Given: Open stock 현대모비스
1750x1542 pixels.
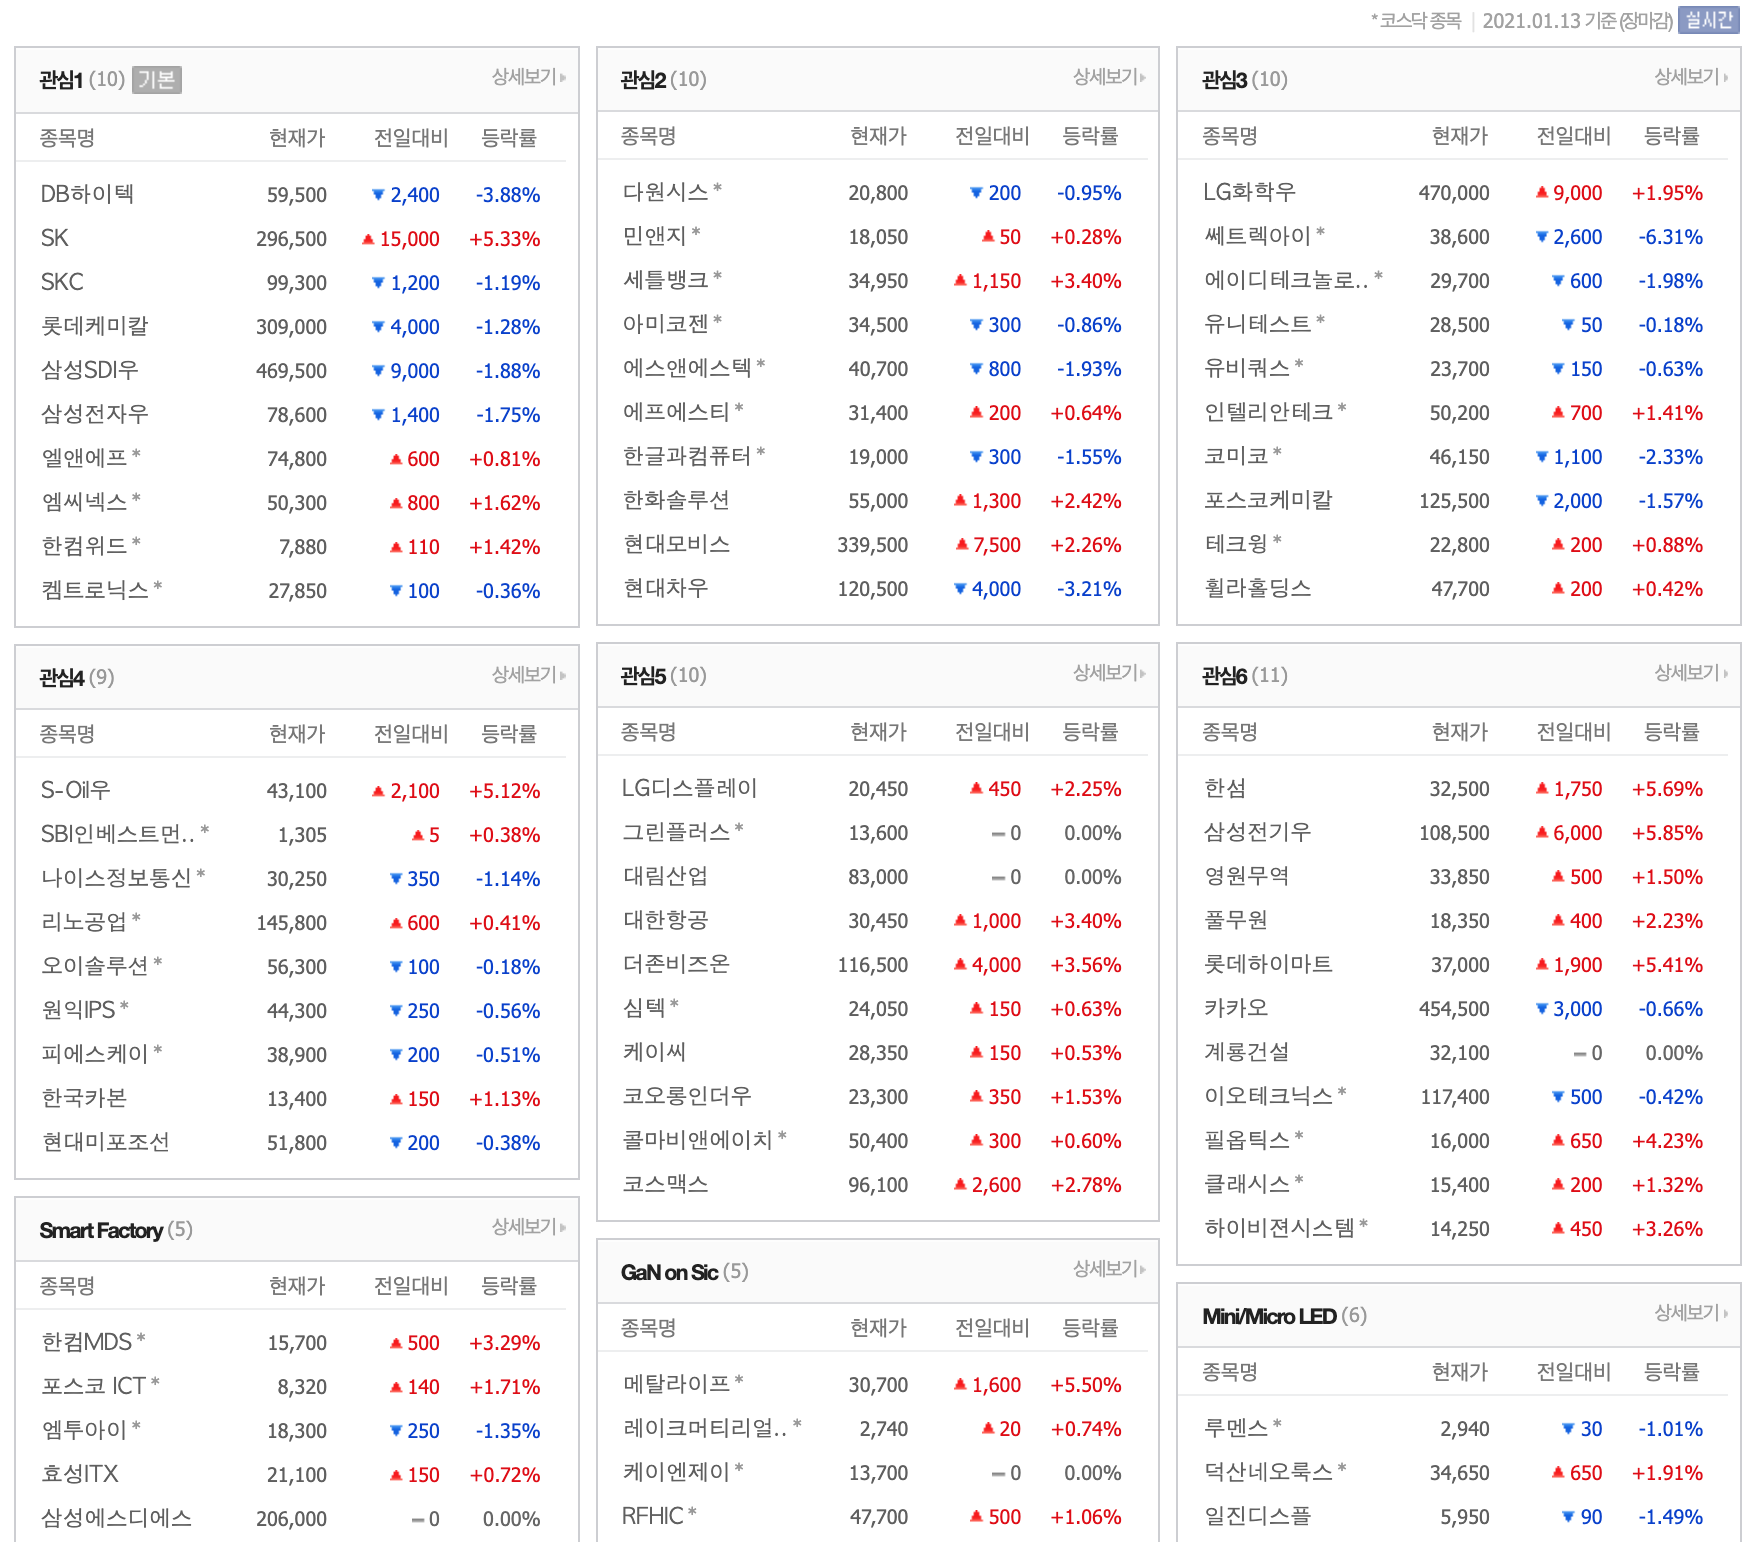Looking at the screenshot, I should [676, 544].
